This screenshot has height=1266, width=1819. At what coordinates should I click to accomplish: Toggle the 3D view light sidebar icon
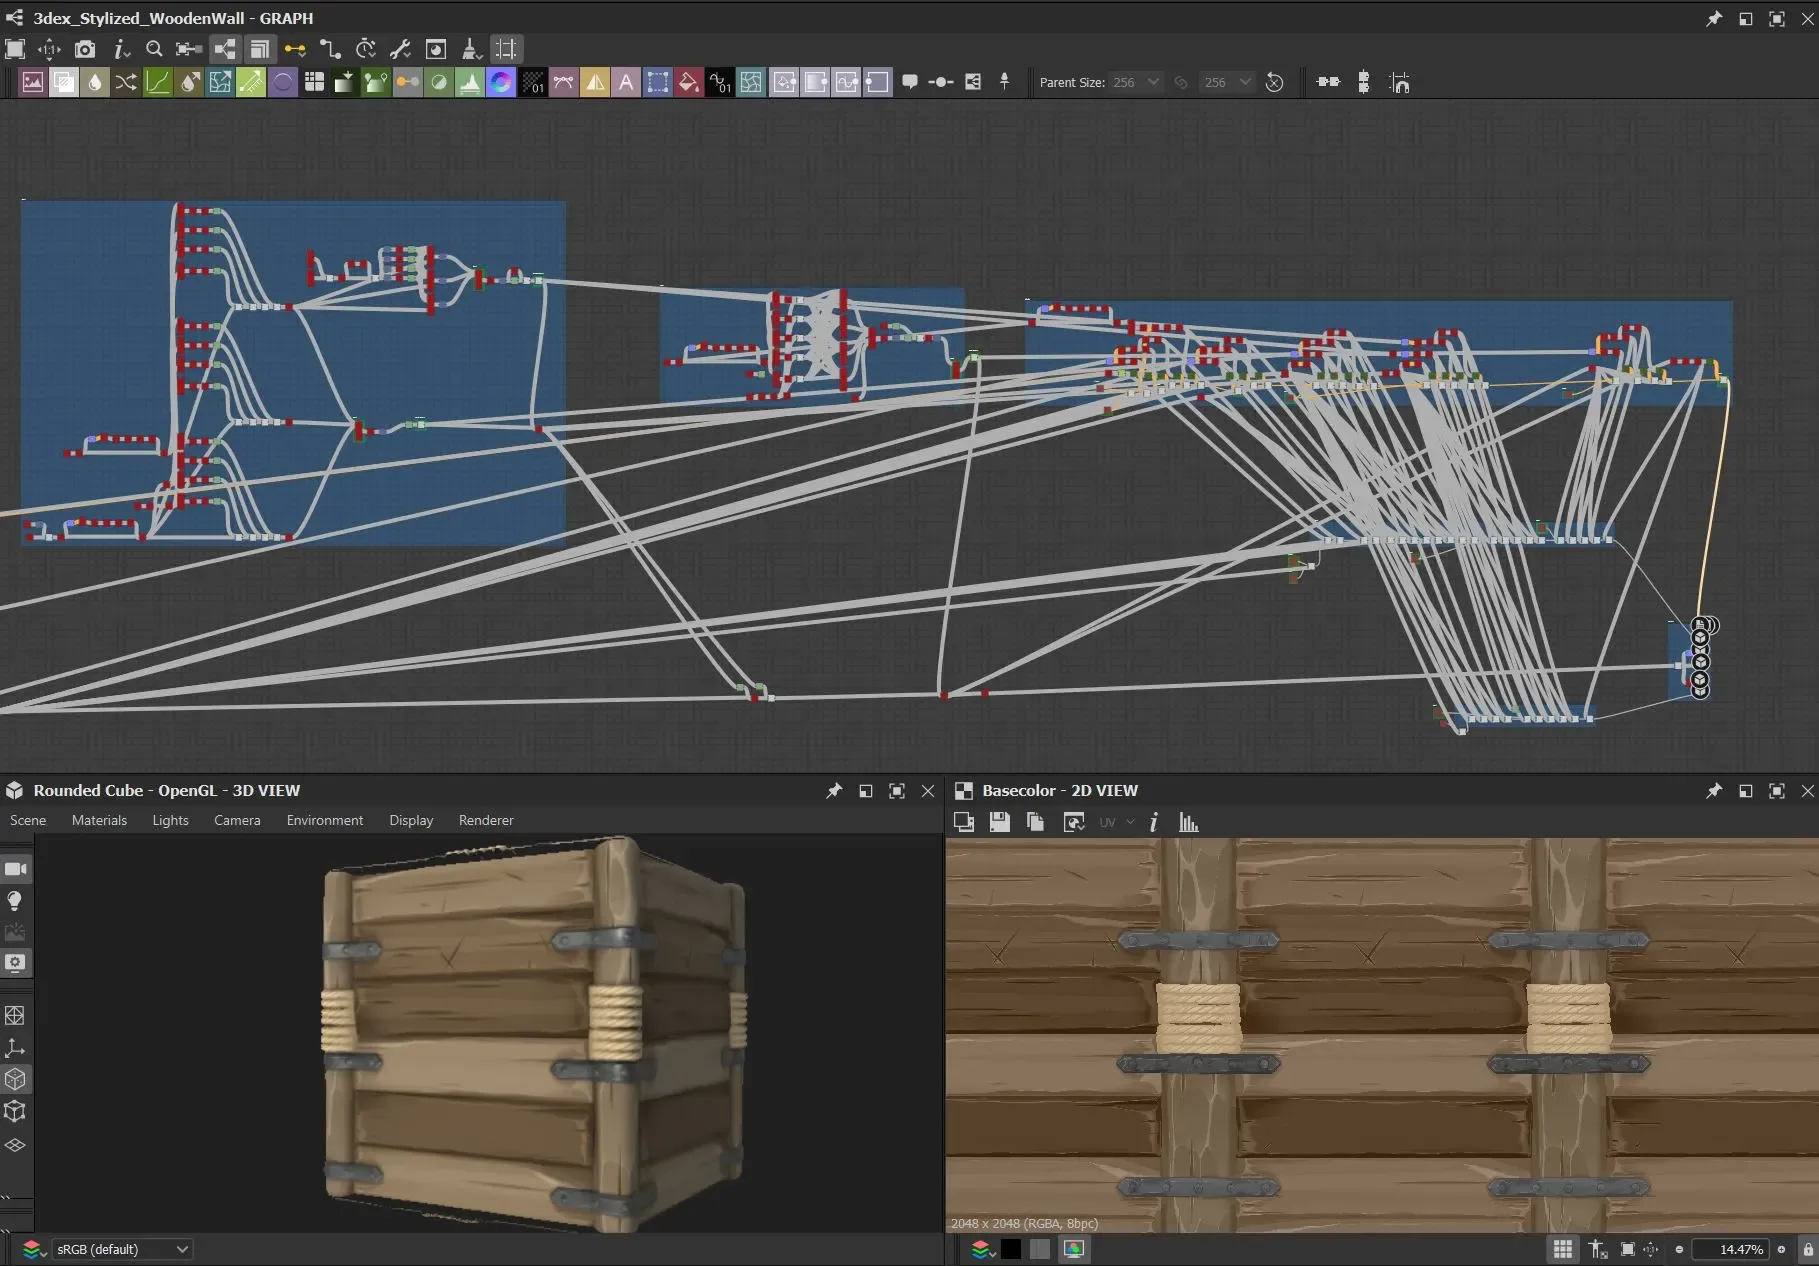tap(15, 901)
